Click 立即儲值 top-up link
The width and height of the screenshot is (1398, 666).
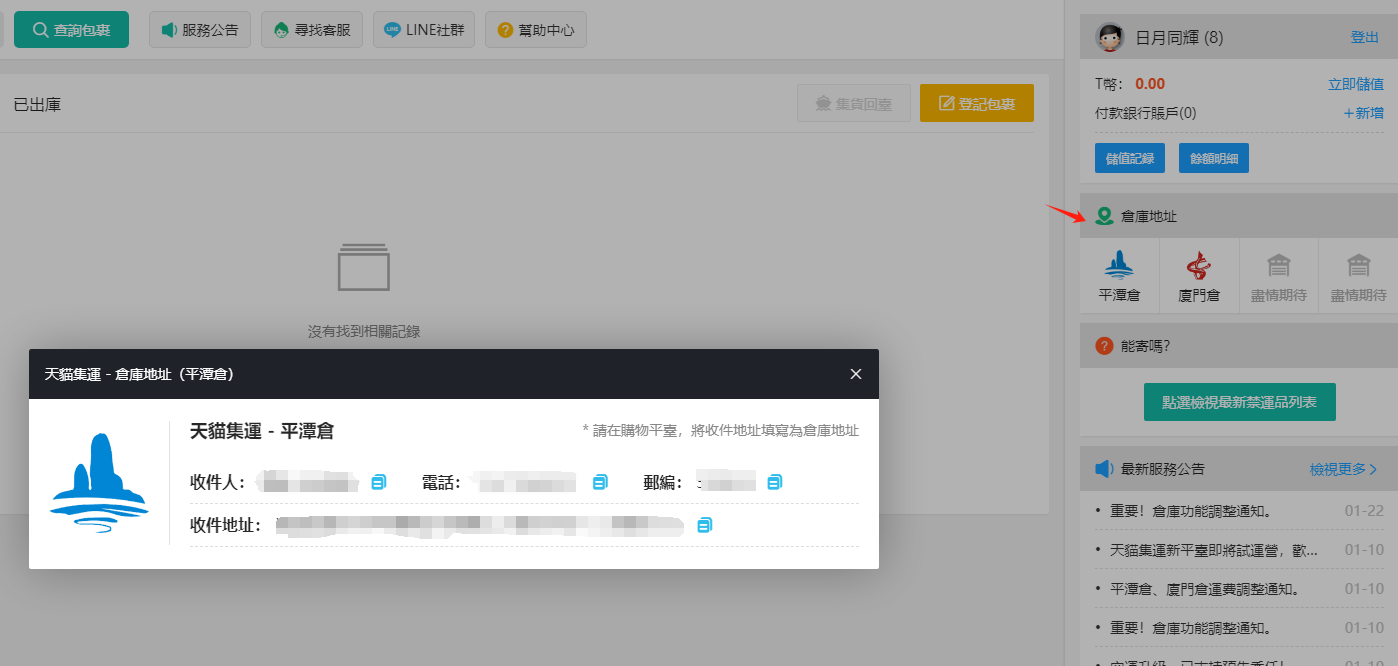1355,84
